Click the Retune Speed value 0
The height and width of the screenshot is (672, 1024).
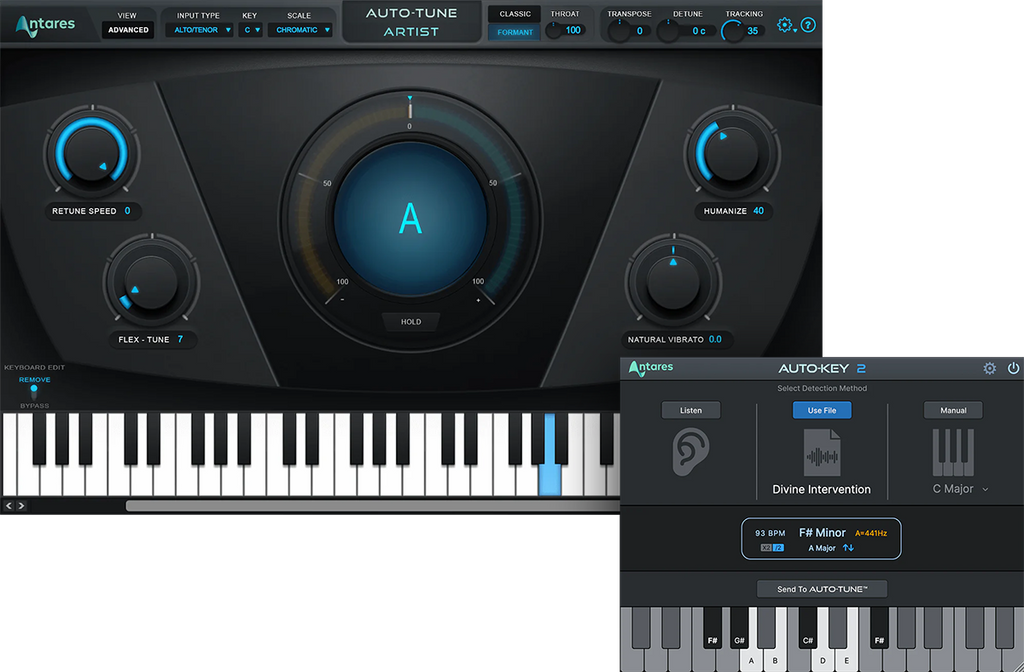127,211
